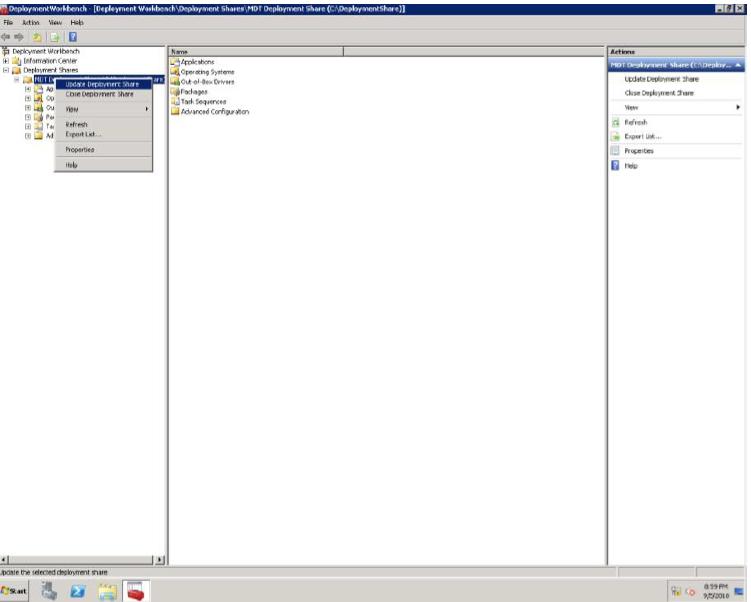The image size is (751, 602).
Task: Open the File menu
Action: click(x=8, y=23)
